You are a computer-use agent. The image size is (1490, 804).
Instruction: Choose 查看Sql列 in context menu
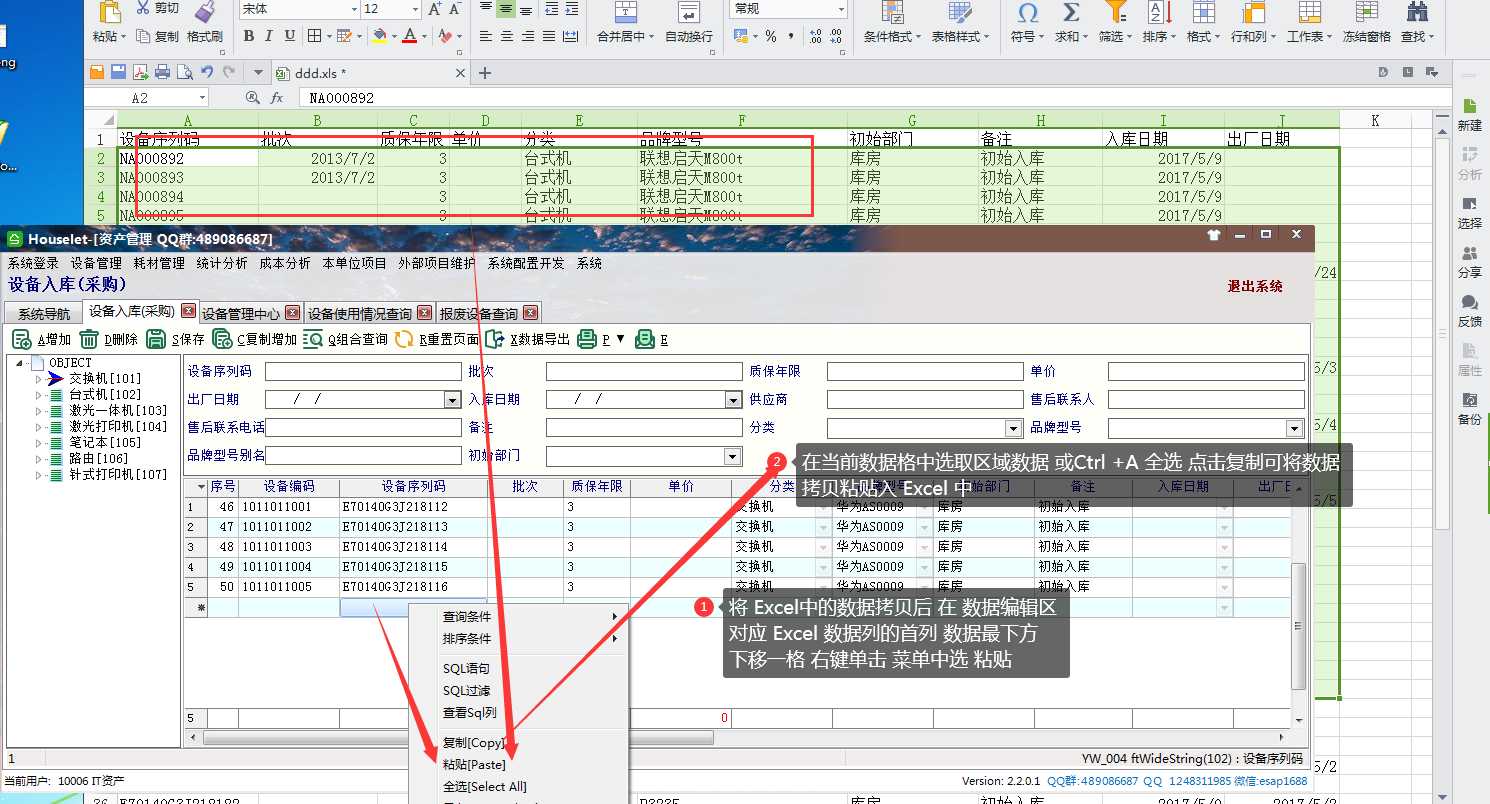tap(470, 713)
